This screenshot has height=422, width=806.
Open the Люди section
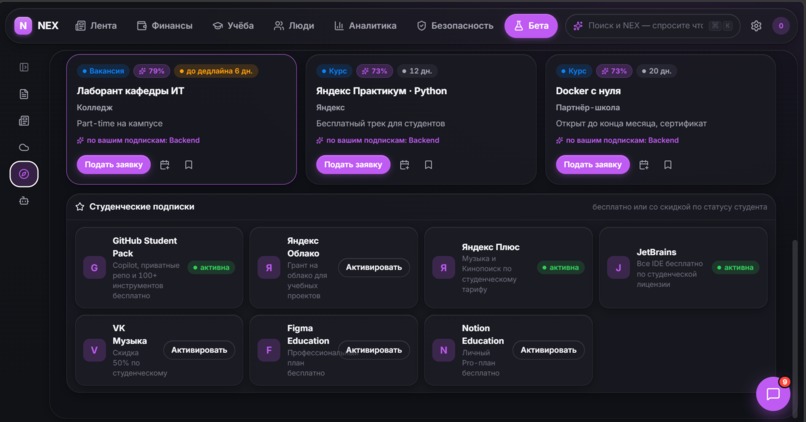pos(294,25)
